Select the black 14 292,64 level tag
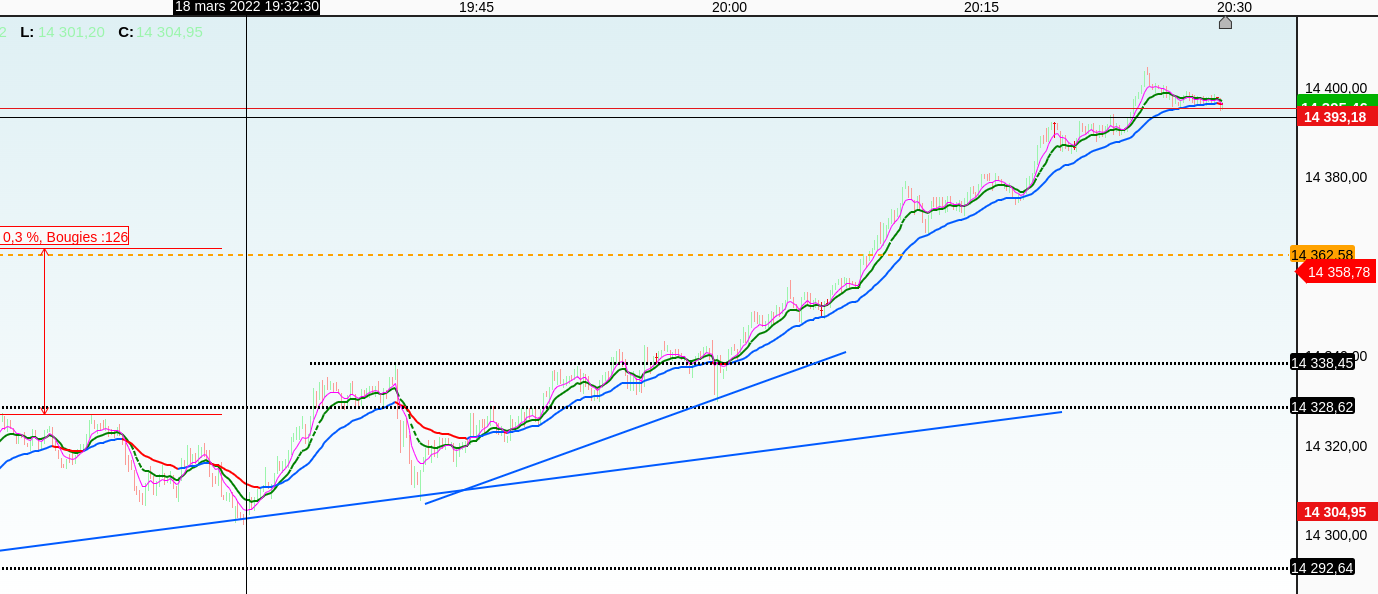The image size is (1378, 594). (1322, 567)
